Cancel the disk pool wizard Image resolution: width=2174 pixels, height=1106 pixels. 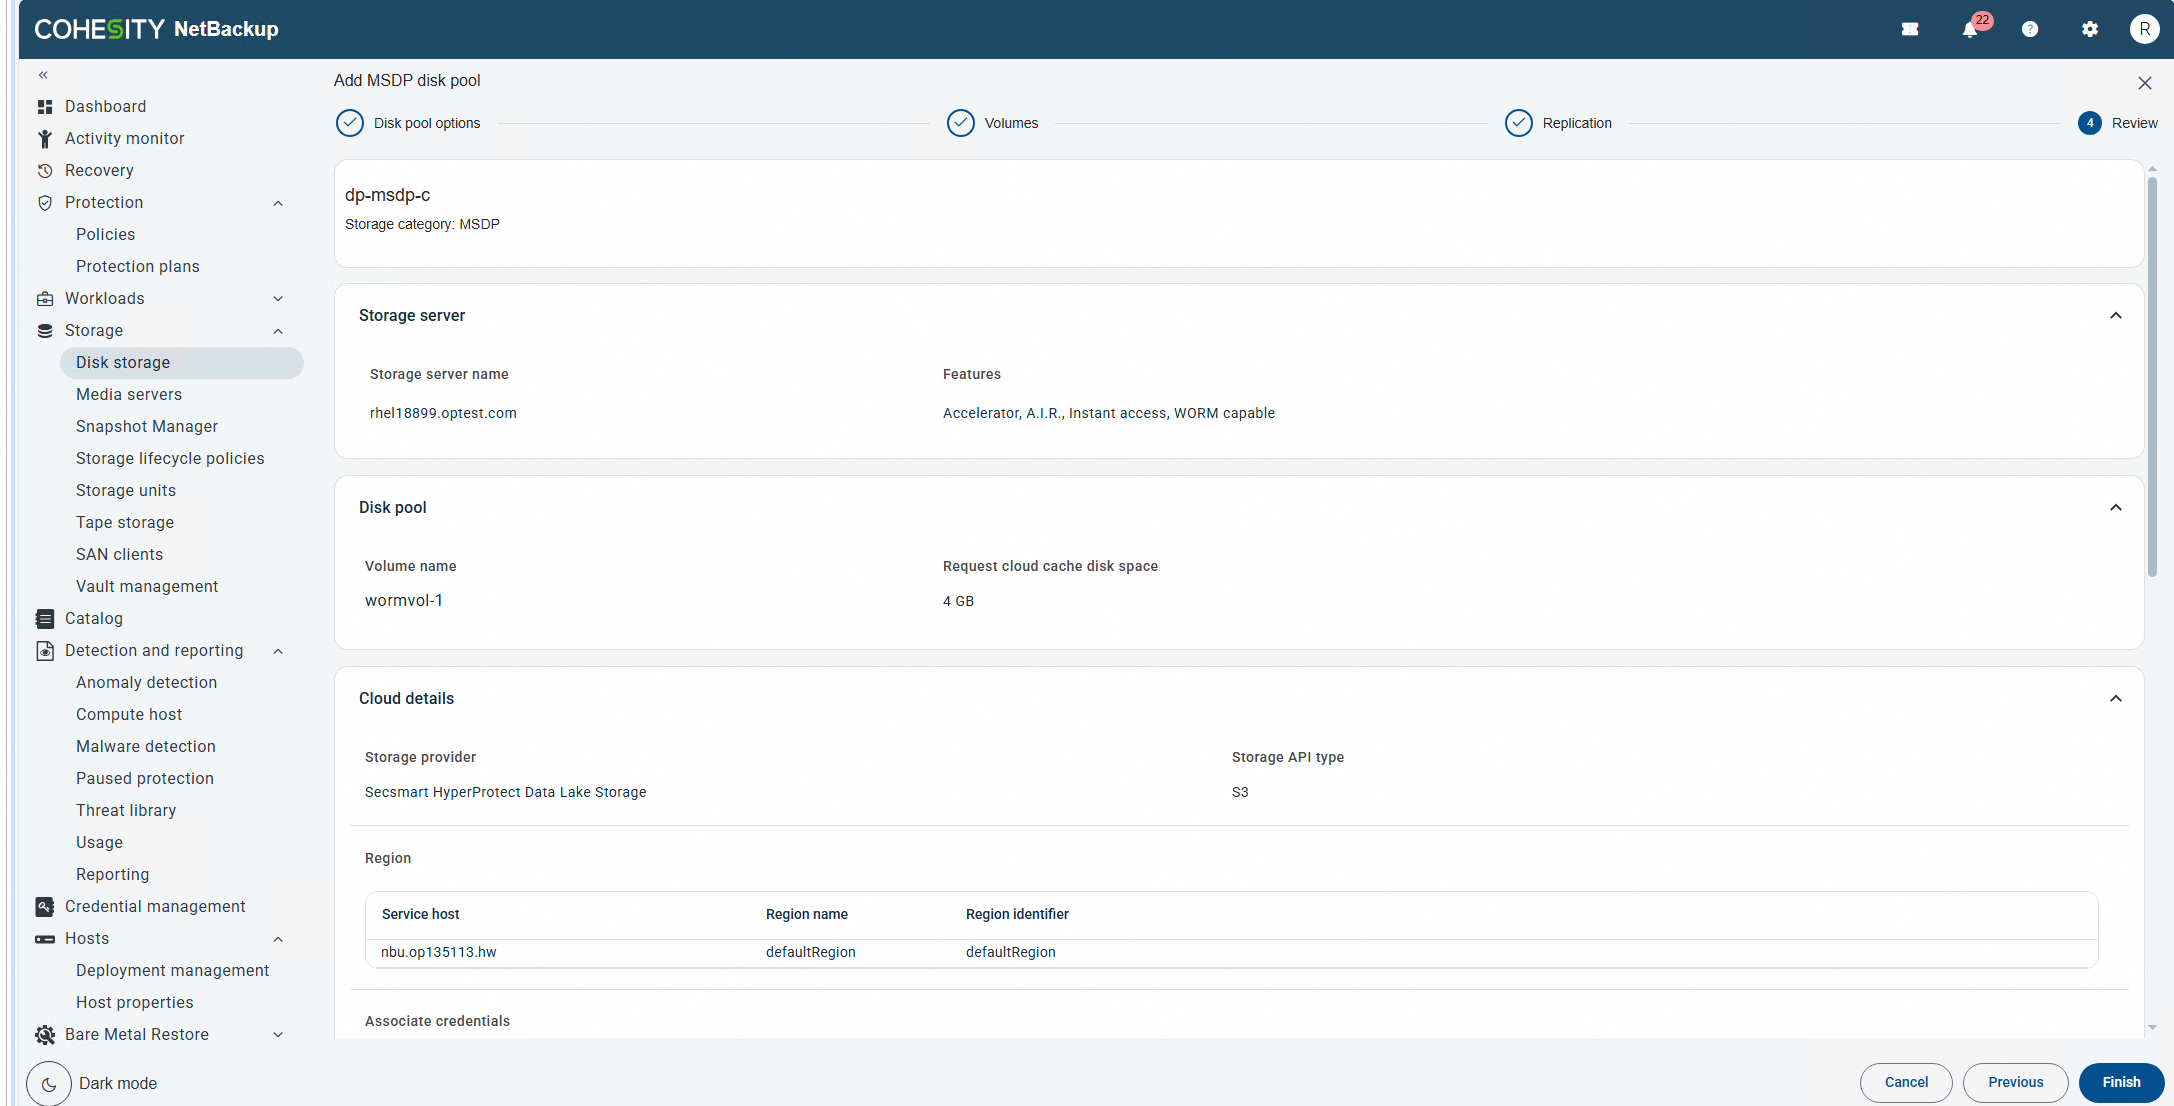coord(1906,1082)
